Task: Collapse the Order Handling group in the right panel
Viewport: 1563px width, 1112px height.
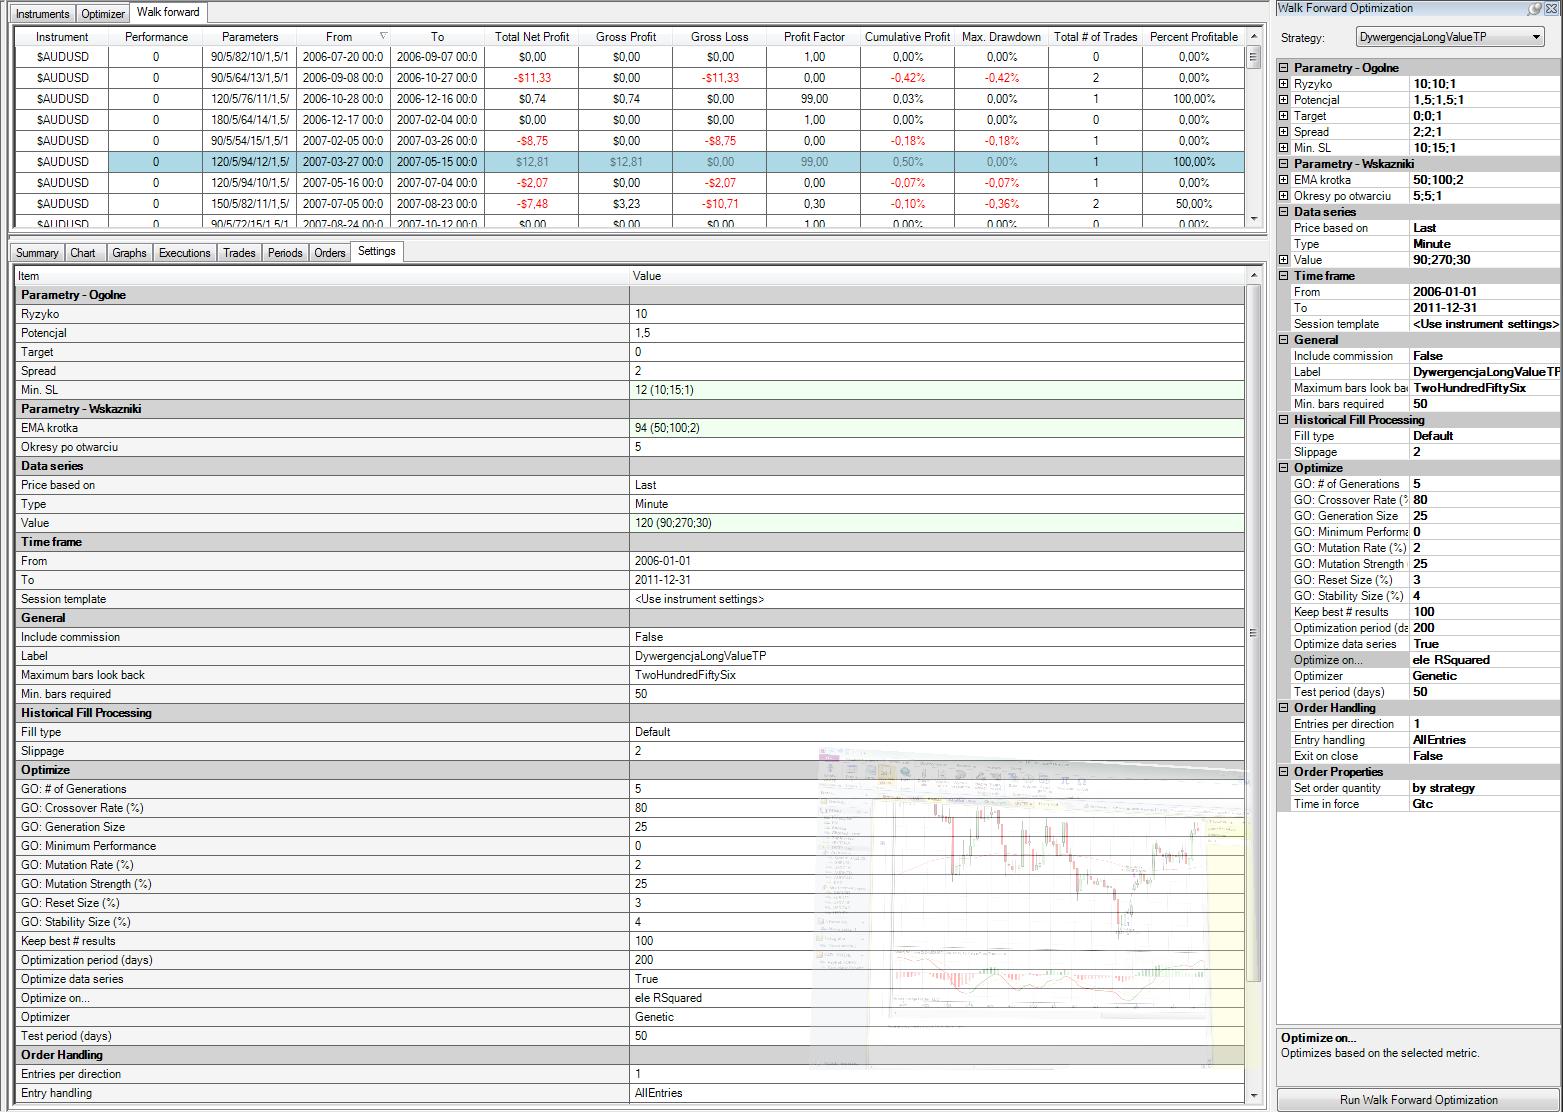Action: 1284,708
